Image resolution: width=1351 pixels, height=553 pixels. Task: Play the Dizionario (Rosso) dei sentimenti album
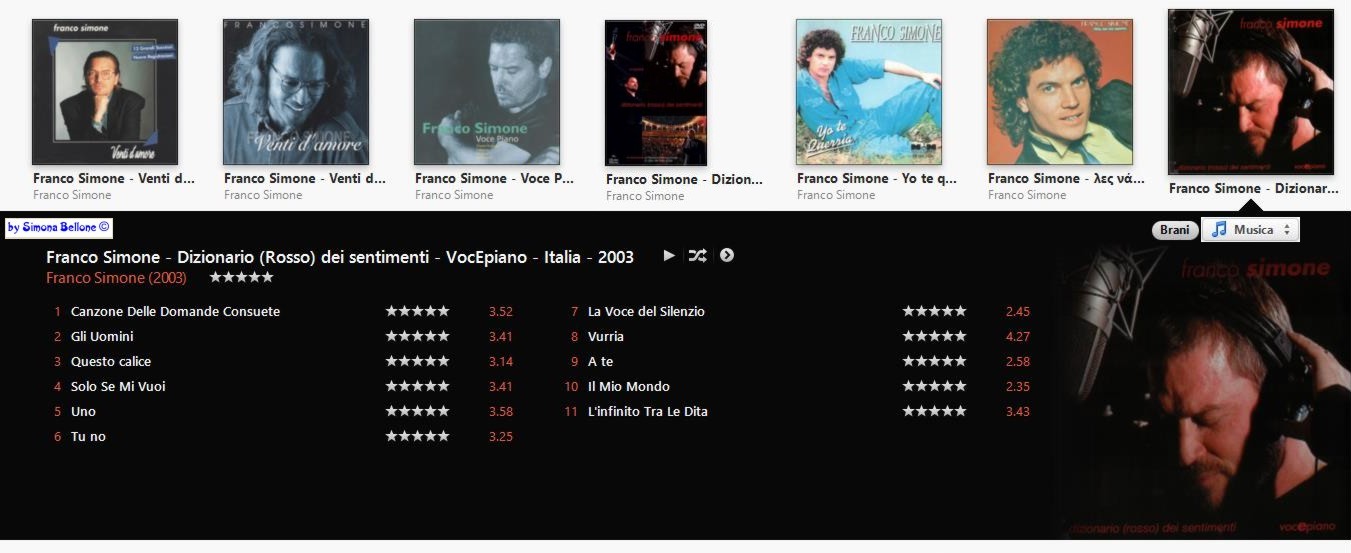tap(669, 256)
